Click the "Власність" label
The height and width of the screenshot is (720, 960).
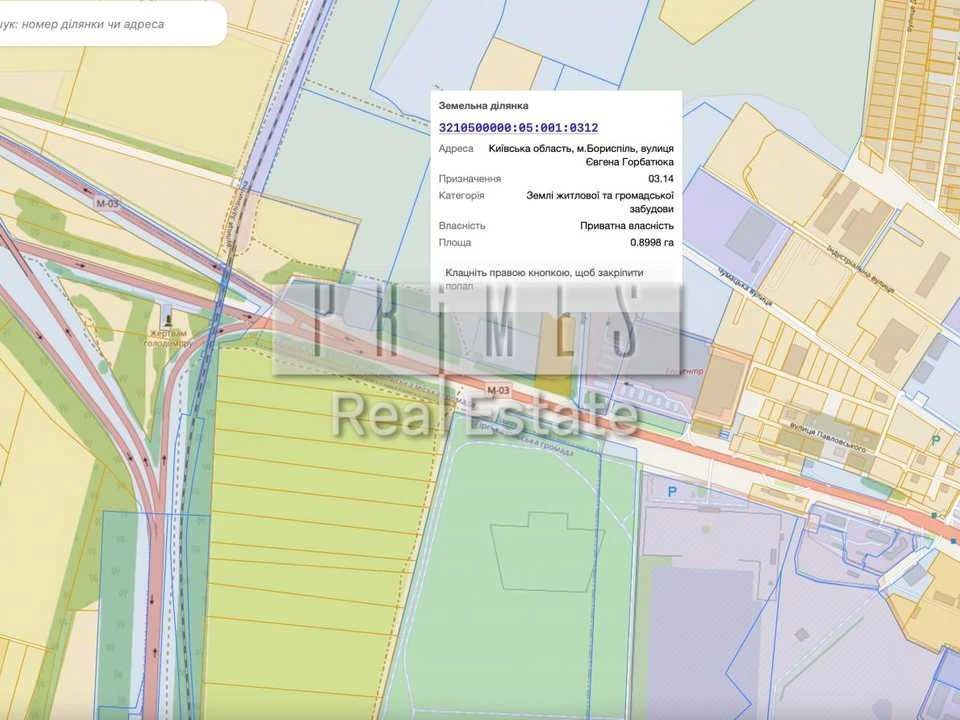click(x=462, y=225)
